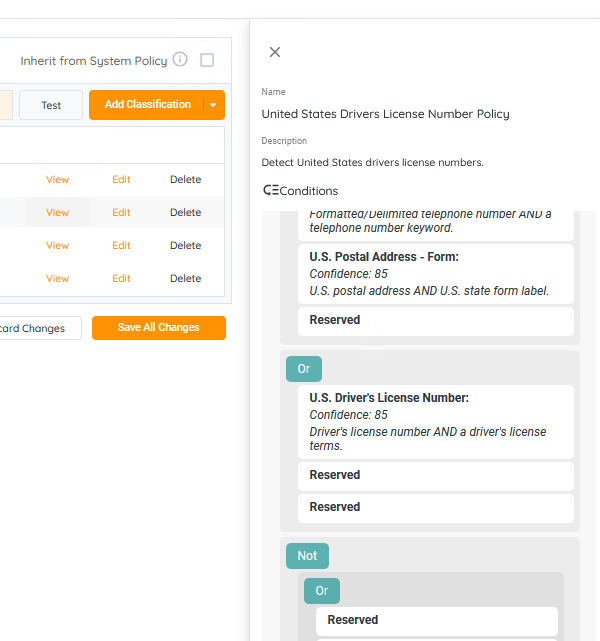Close the policy details side panel
The image size is (600, 641).
point(275,52)
